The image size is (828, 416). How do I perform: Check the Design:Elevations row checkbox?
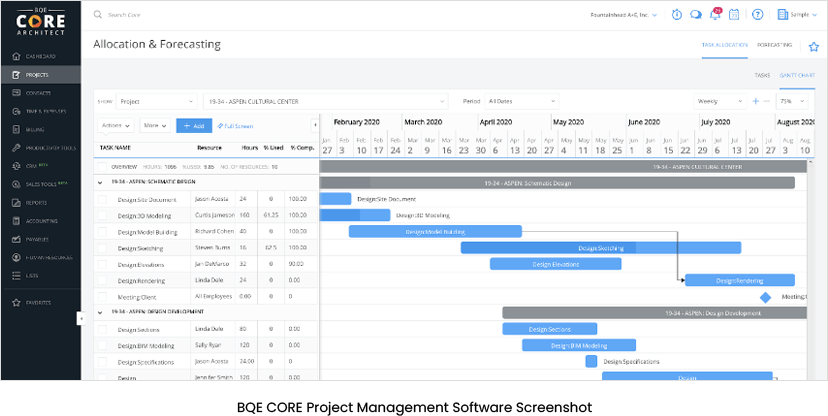(x=102, y=264)
